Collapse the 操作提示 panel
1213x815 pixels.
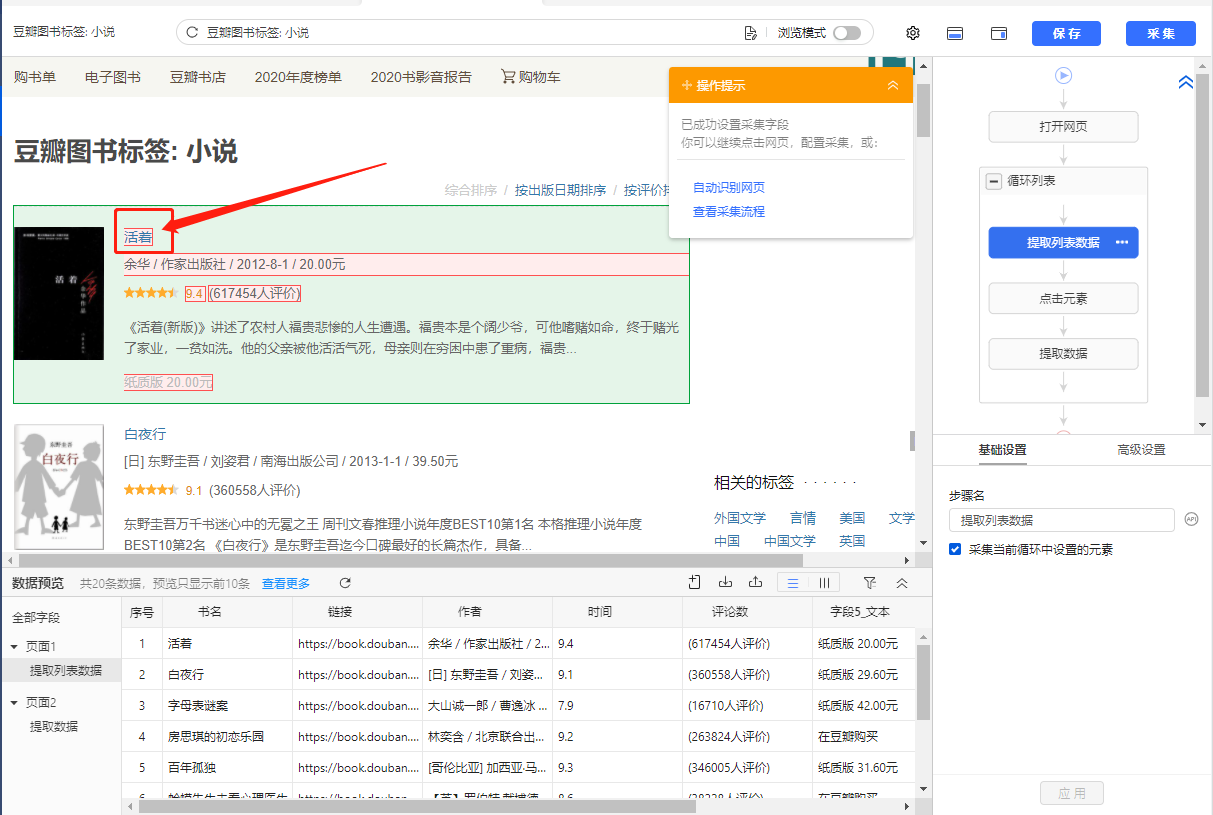(x=893, y=86)
